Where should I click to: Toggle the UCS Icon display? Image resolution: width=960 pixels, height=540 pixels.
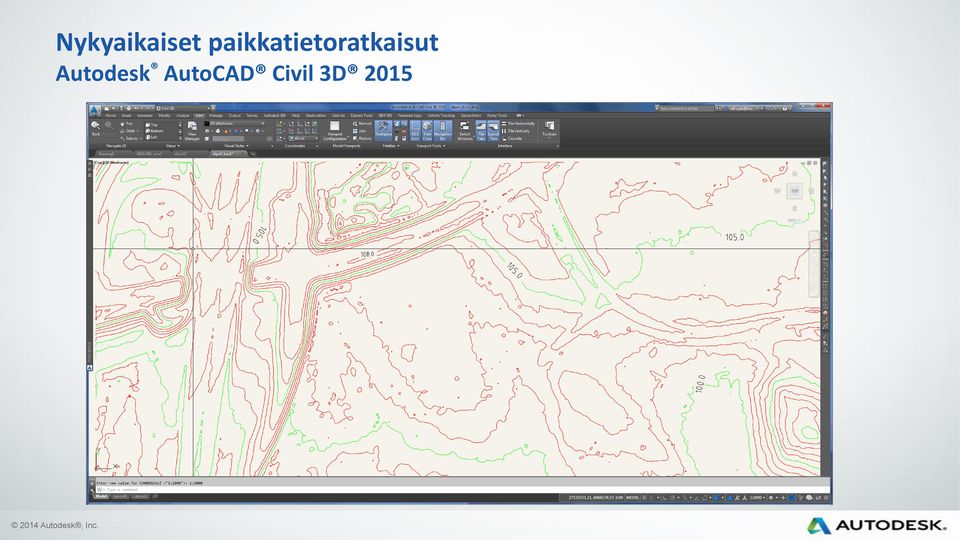(415, 130)
